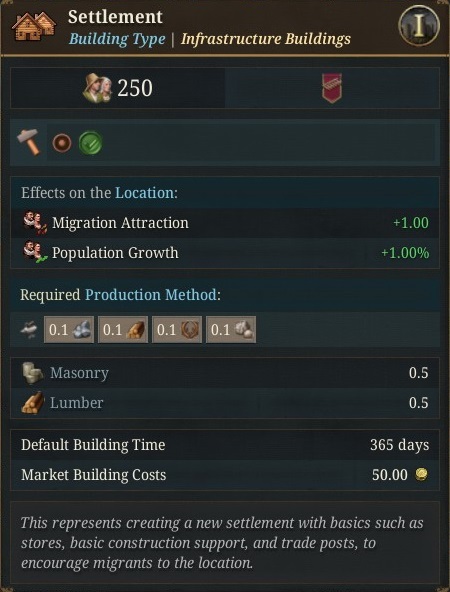
Task: Click the Settlement log cabin icon
Action: 34,26
